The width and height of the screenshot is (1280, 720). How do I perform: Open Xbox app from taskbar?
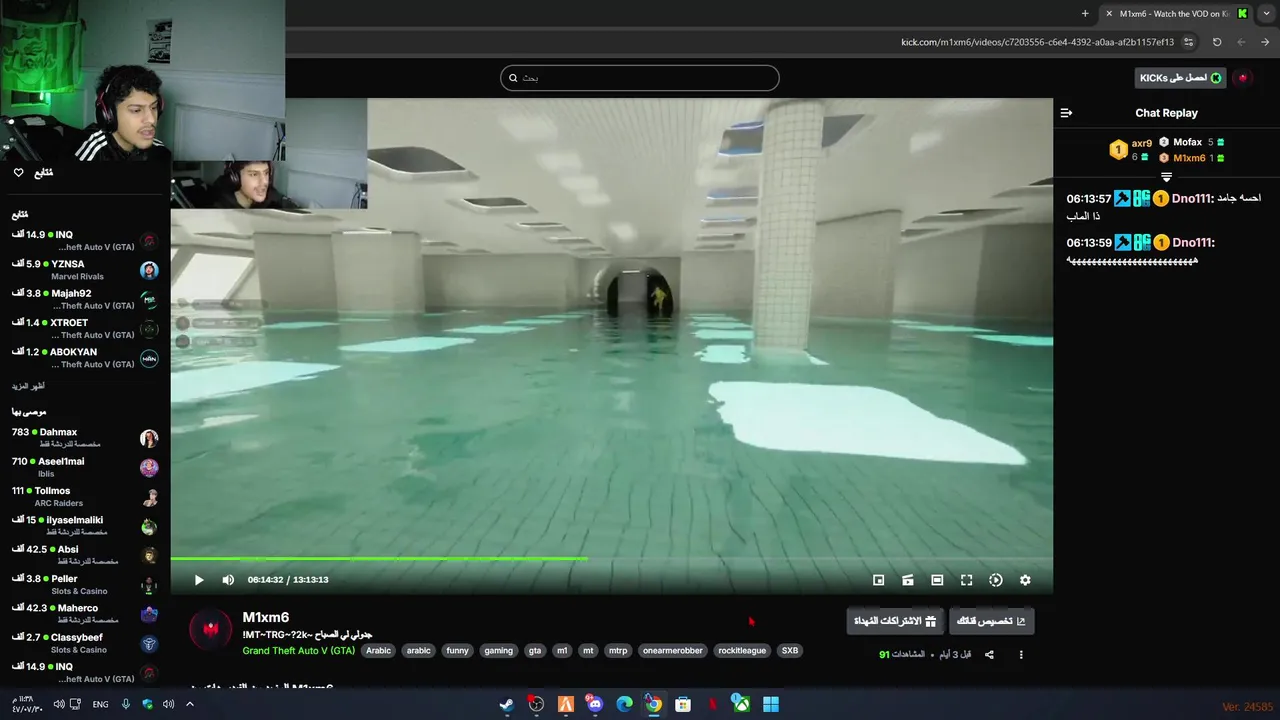click(742, 704)
